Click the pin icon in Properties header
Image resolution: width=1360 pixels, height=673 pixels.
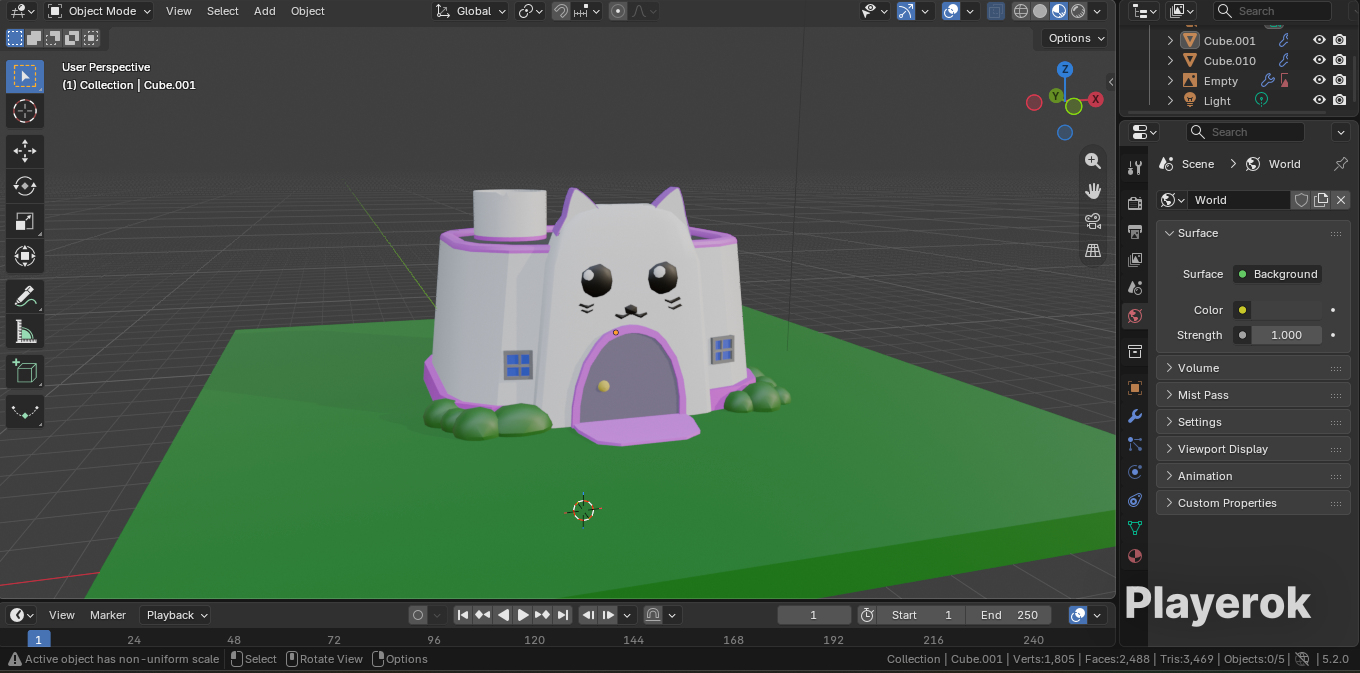coord(1341,164)
